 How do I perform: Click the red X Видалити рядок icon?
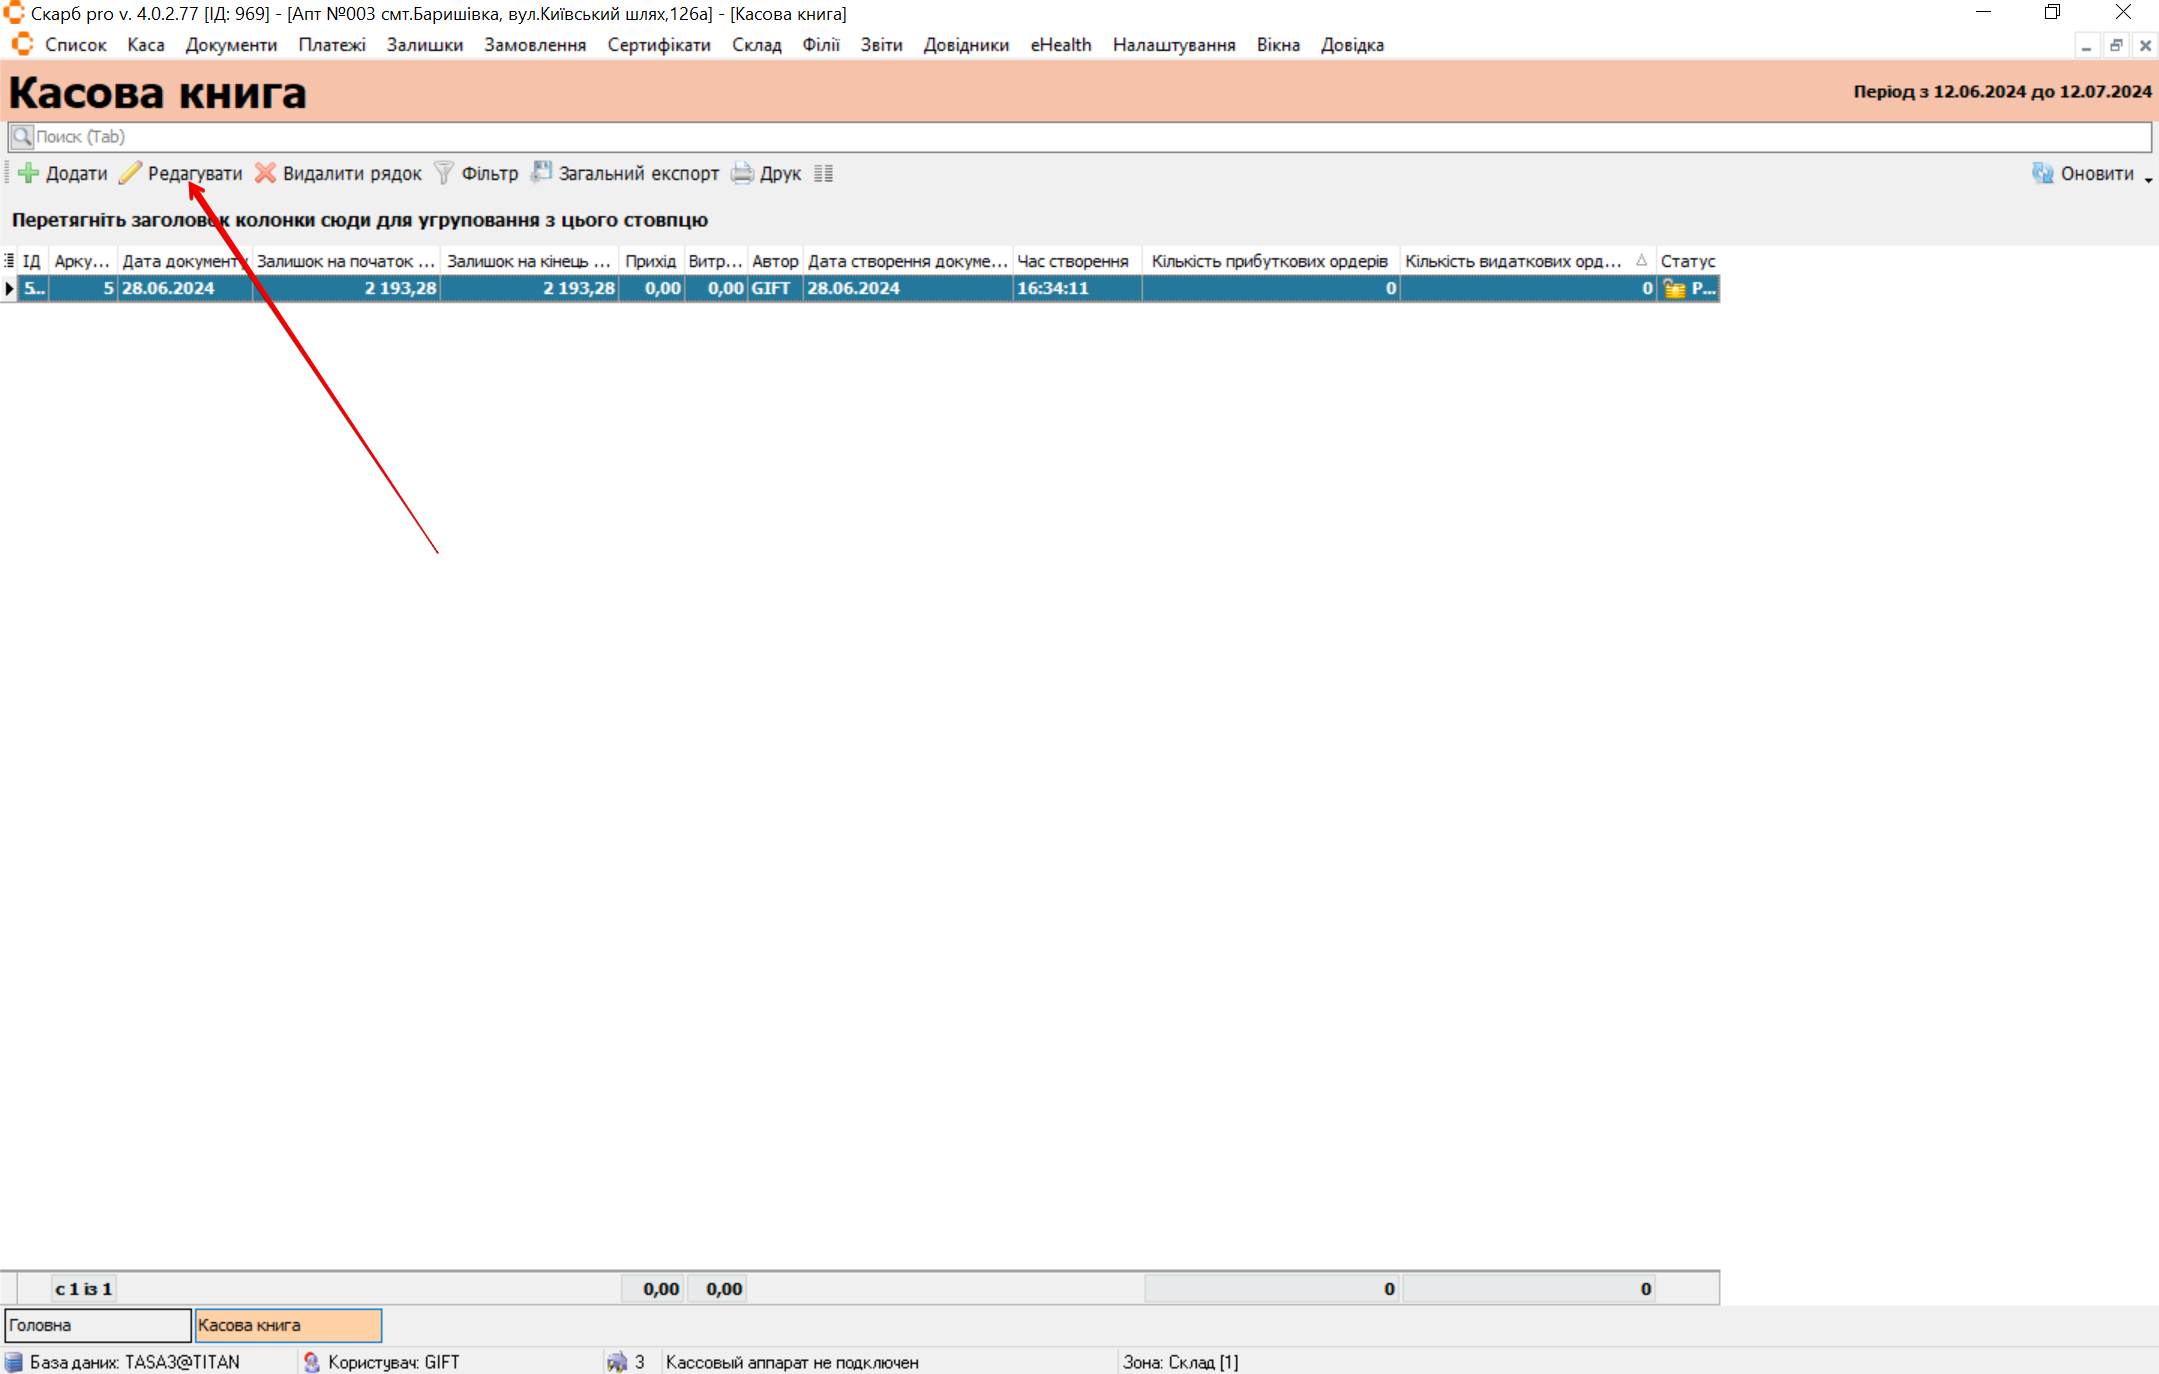coord(265,173)
